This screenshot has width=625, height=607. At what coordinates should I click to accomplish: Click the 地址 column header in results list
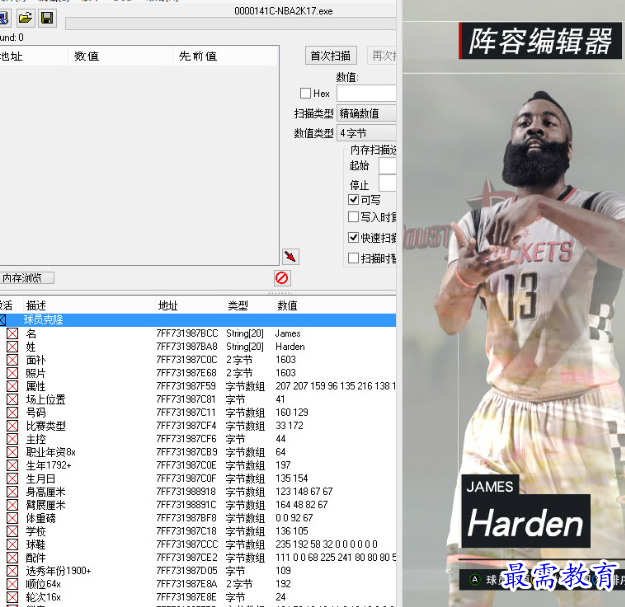(x=33, y=56)
